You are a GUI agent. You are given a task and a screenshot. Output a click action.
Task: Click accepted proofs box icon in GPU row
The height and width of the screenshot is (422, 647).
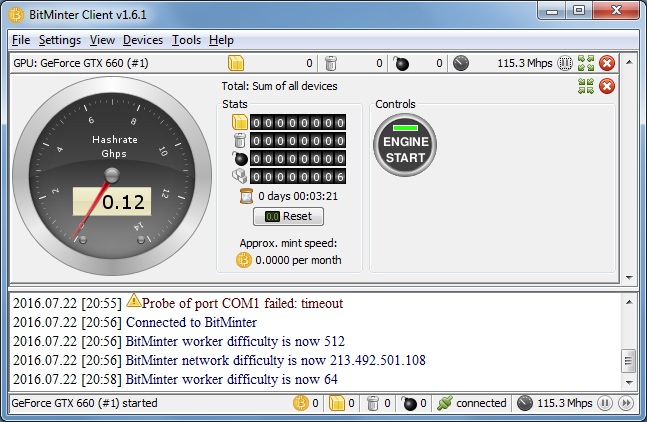click(236, 63)
